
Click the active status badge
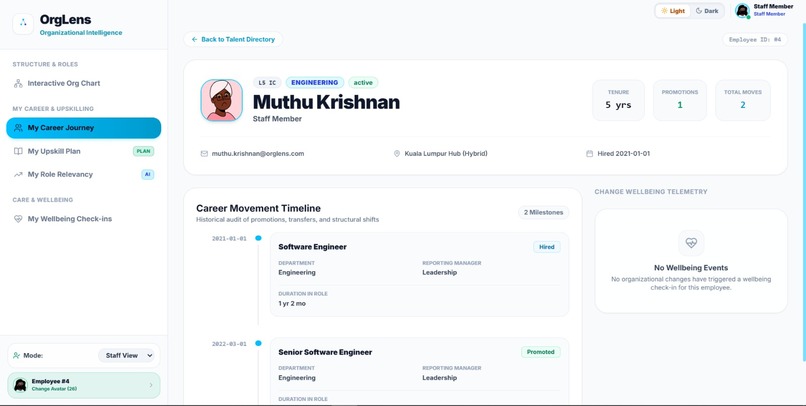[363, 82]
